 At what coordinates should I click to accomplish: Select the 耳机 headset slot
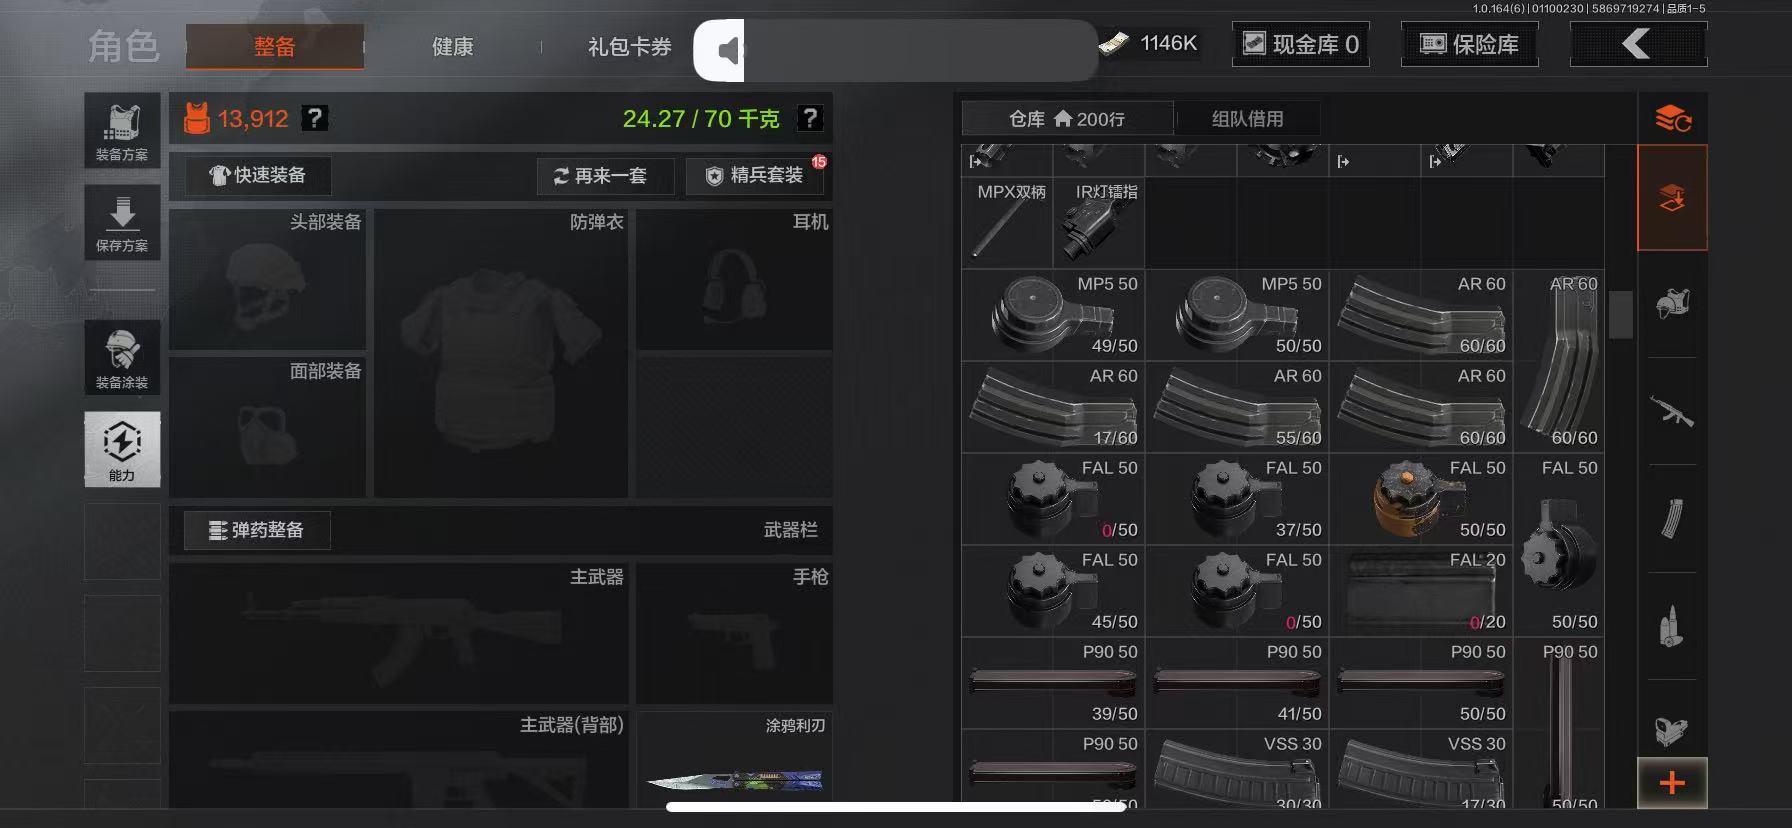(x=734, y=279)
